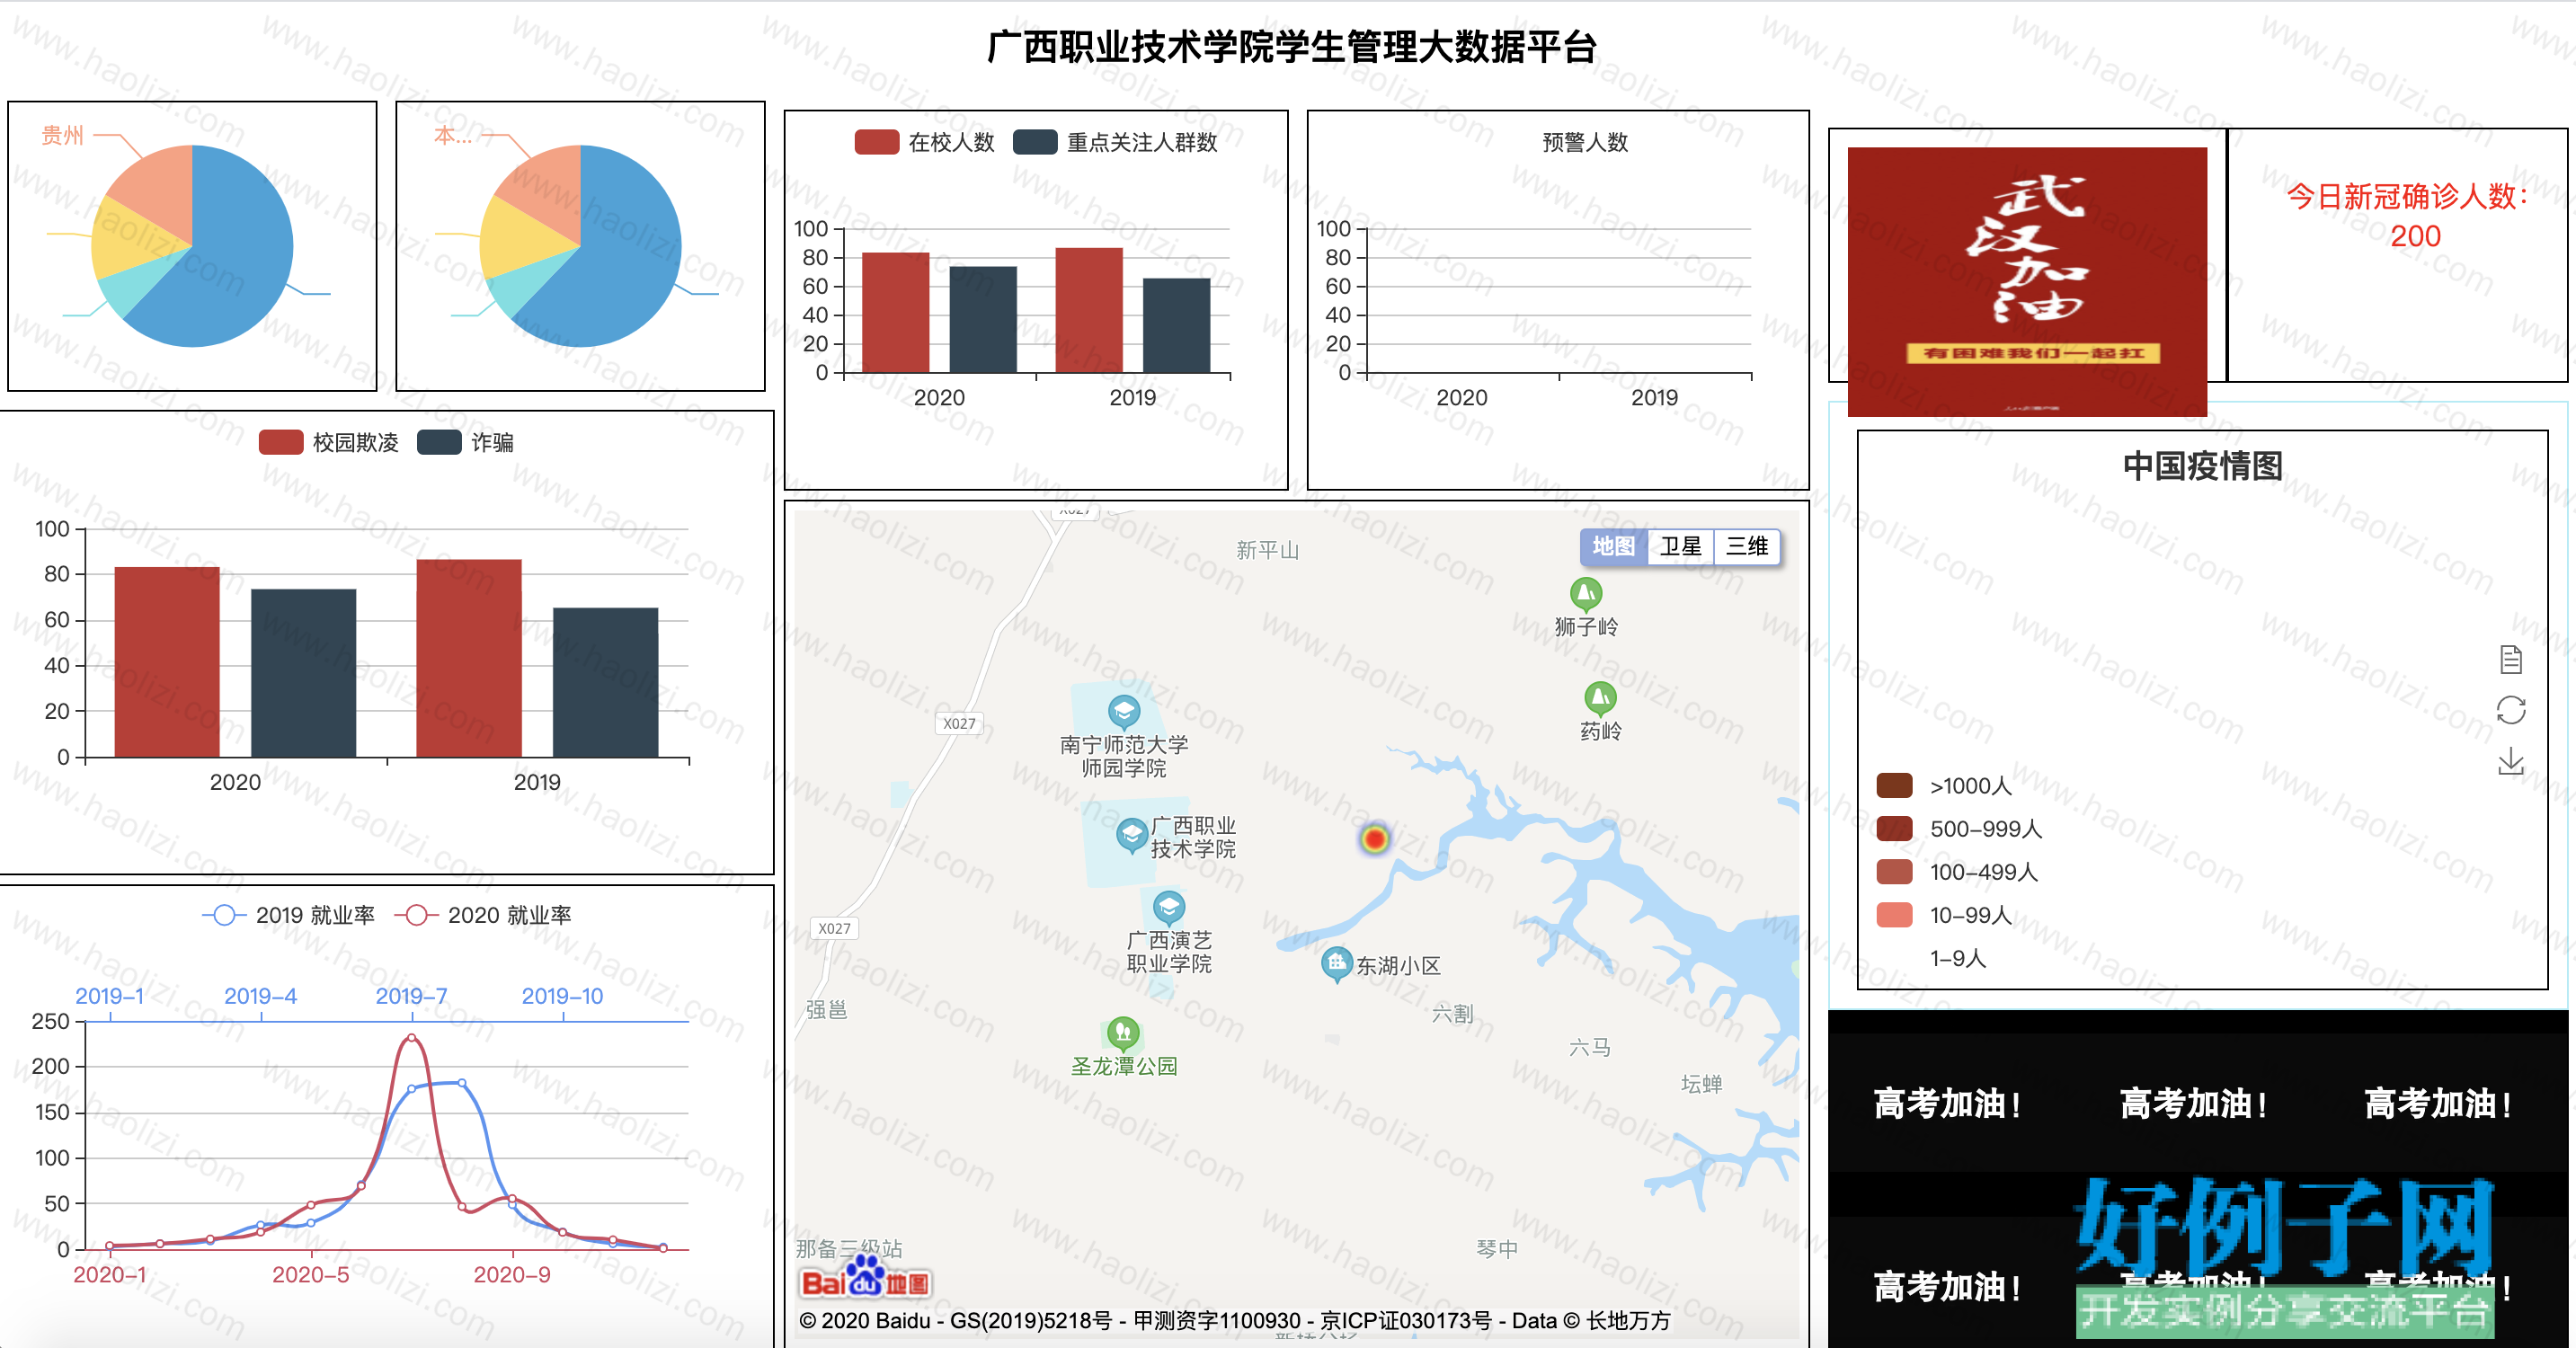Toggle the 重点关注人群数 legend series
The image size is (2576, 1348).
pos(1115,142)
